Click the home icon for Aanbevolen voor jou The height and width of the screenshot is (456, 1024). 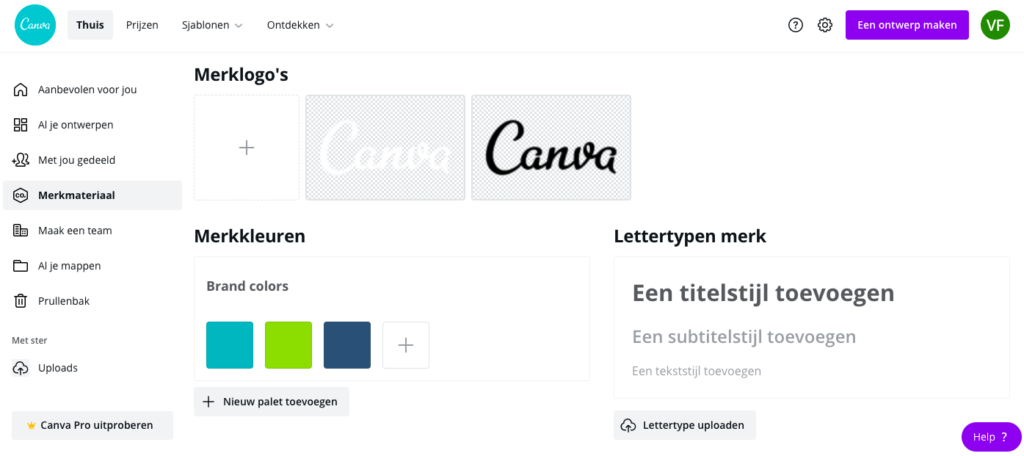(21, 90)
